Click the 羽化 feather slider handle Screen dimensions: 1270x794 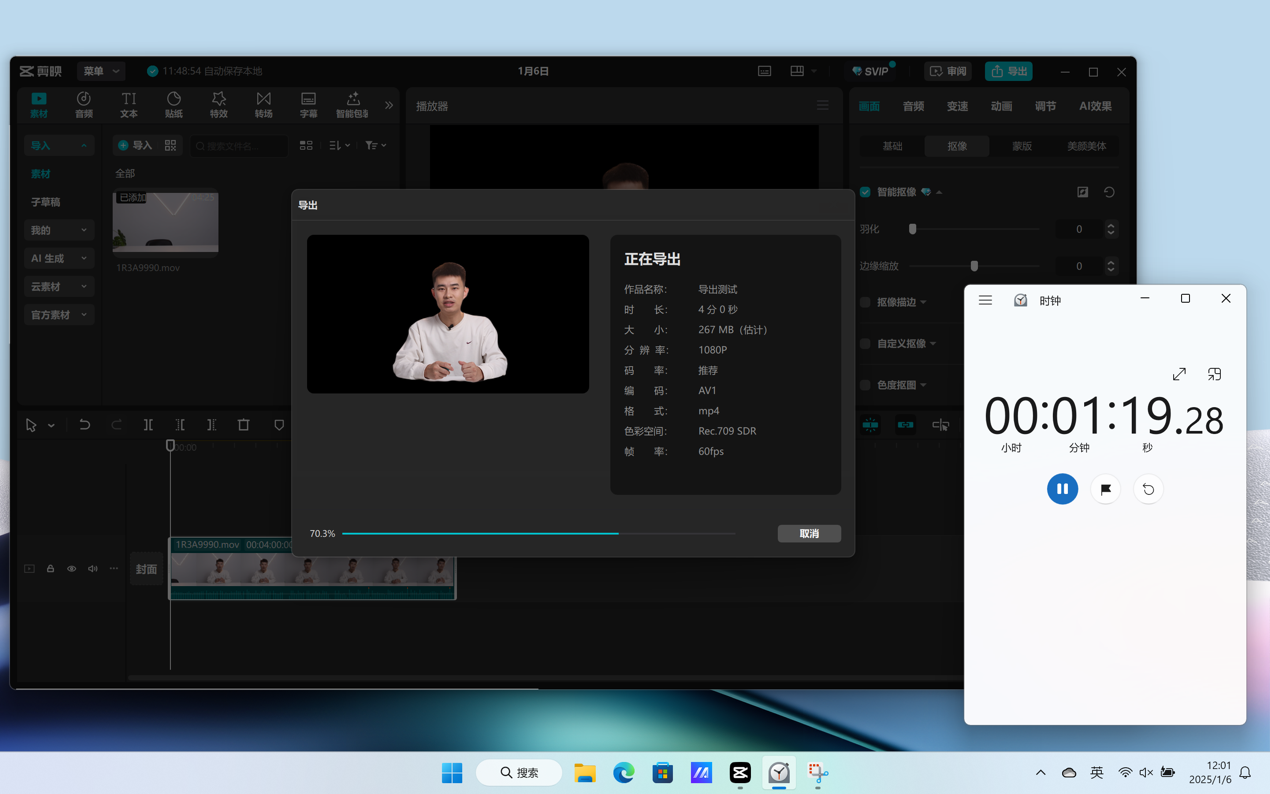click(x=912, y=229)
